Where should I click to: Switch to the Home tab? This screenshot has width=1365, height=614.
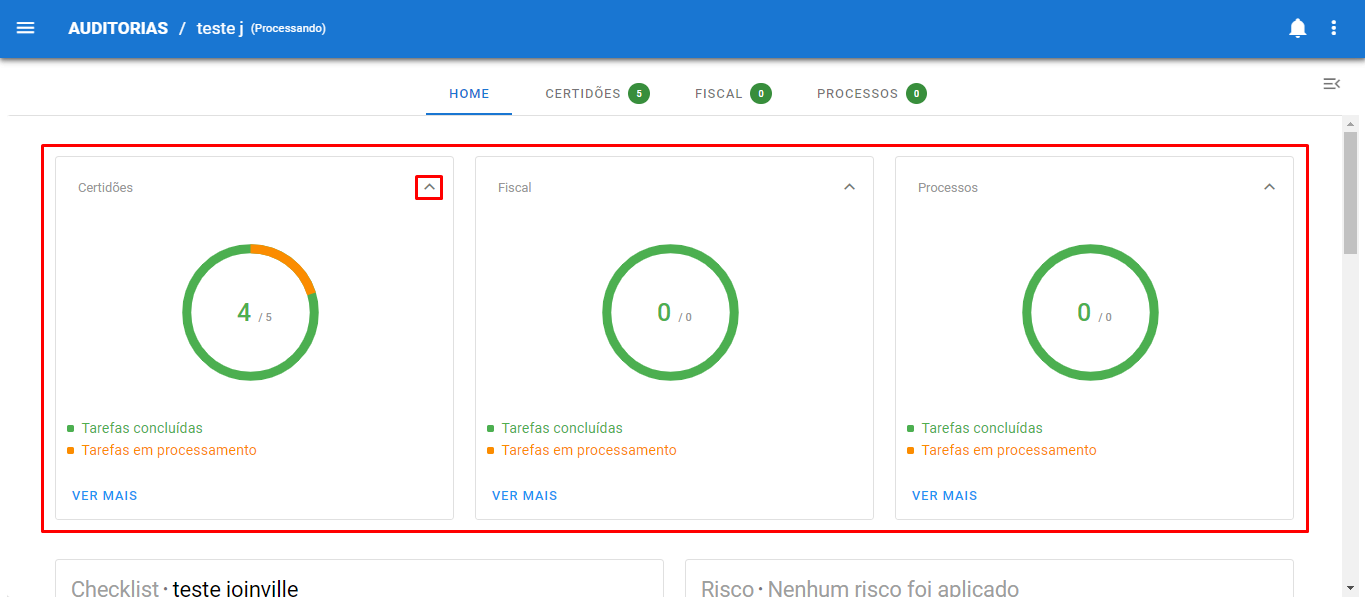pos(469,94)
